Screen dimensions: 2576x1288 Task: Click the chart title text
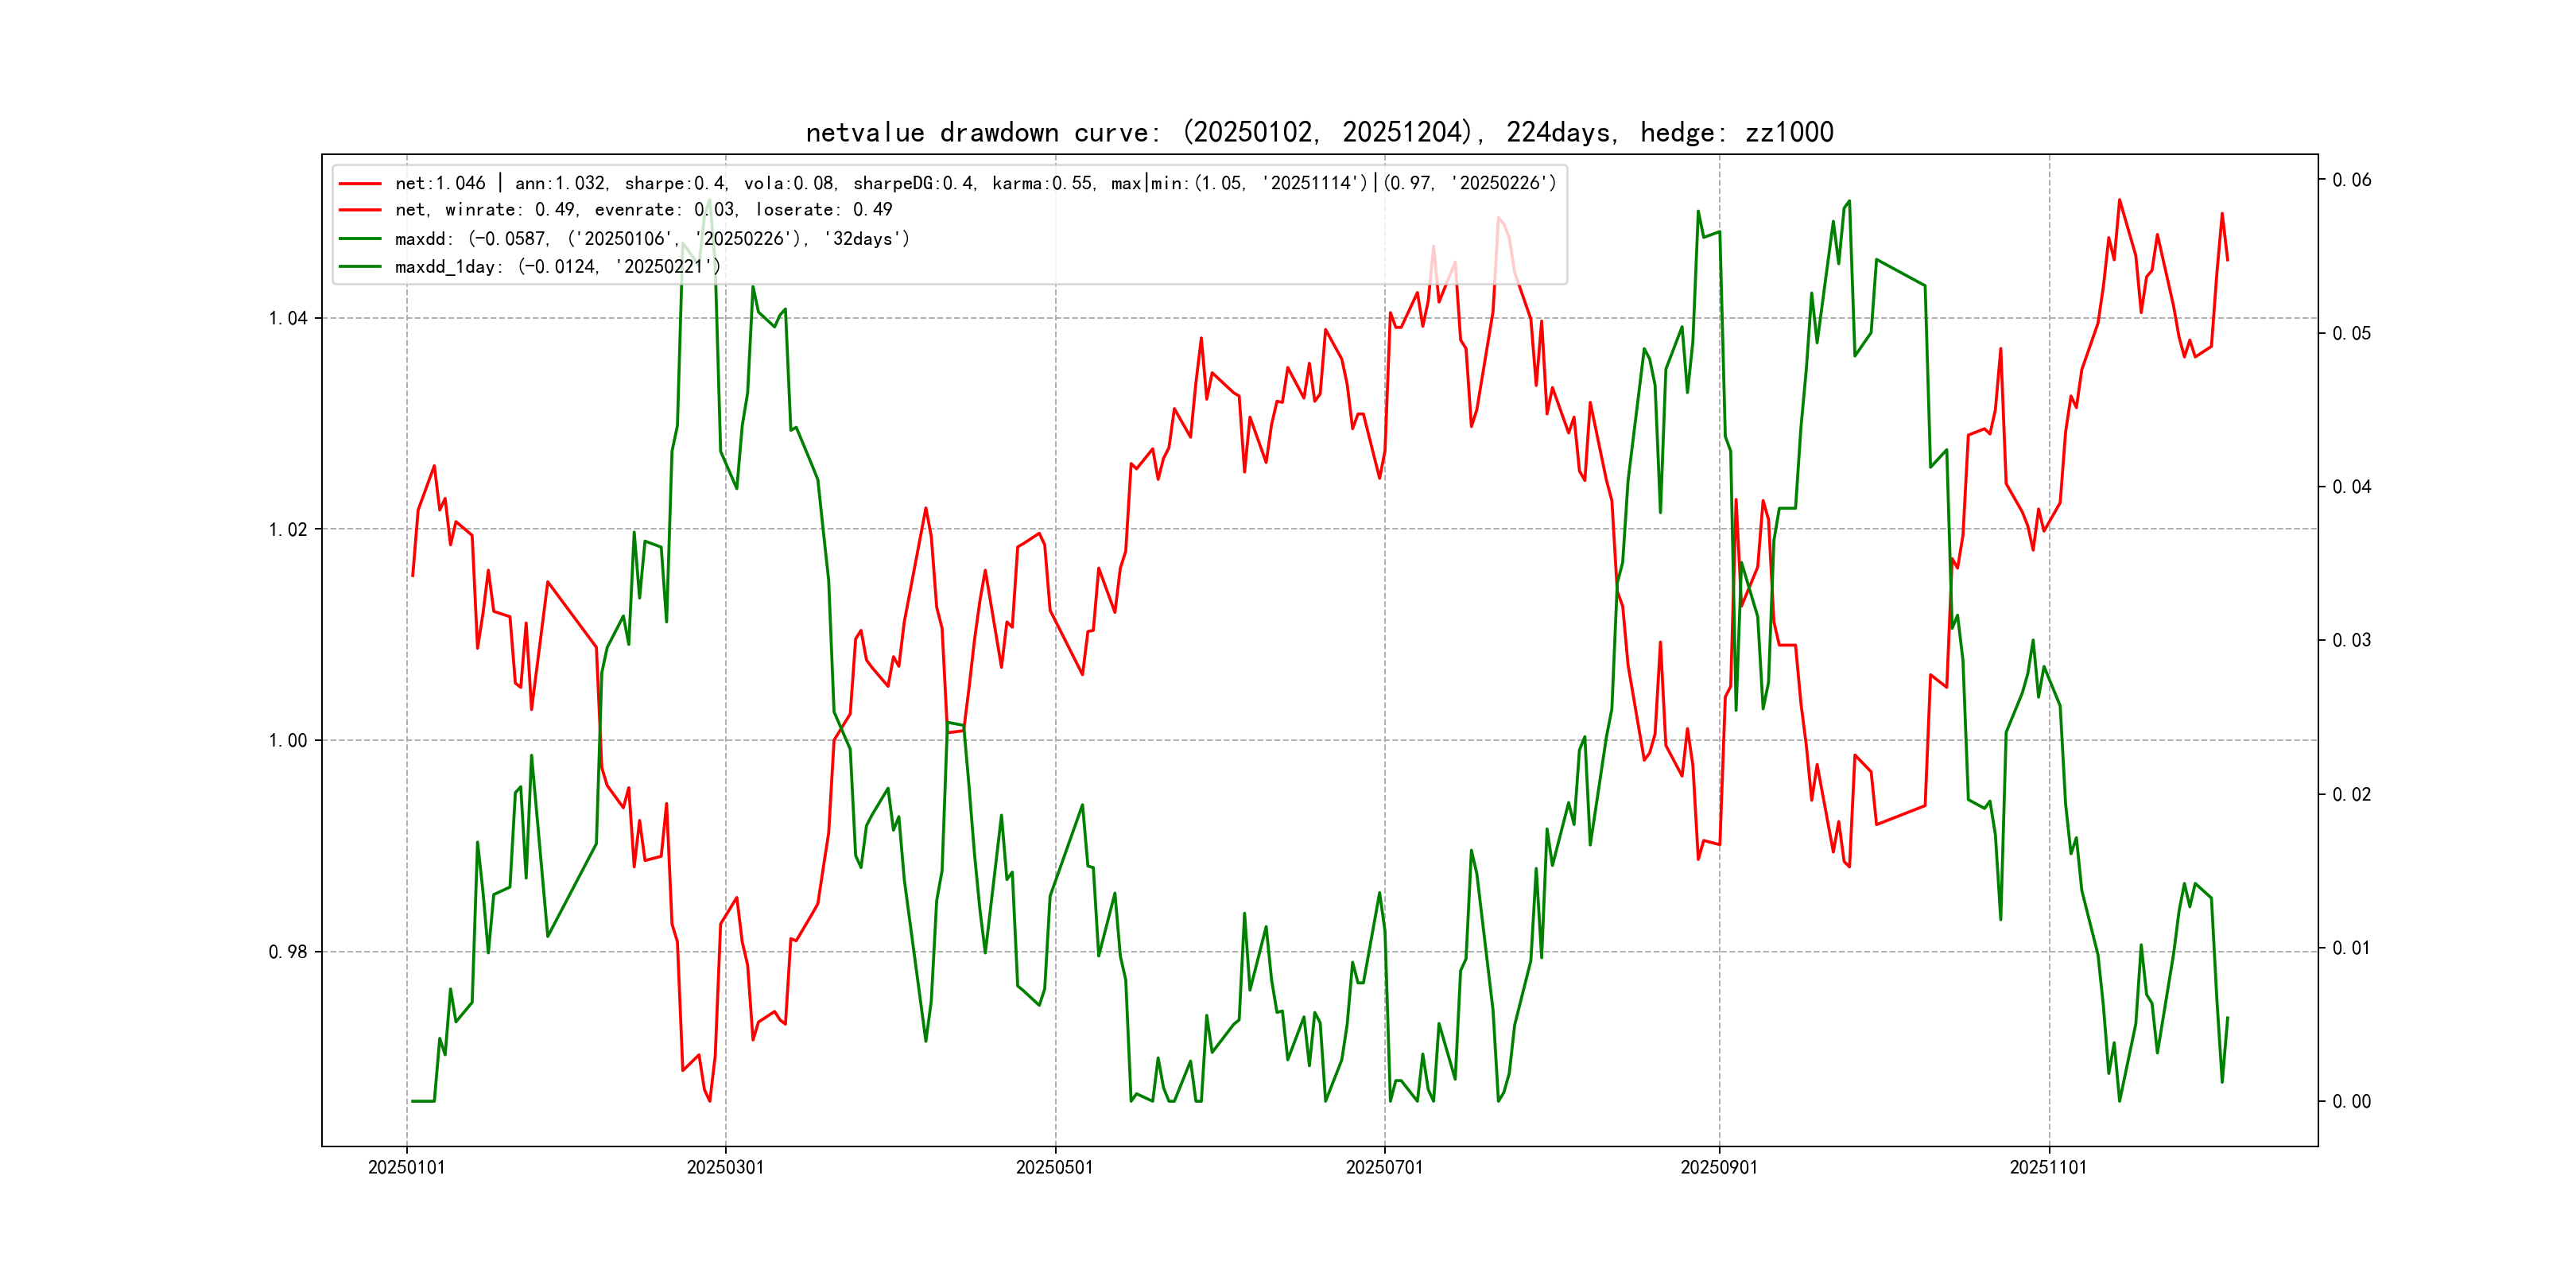point(1319,132)
